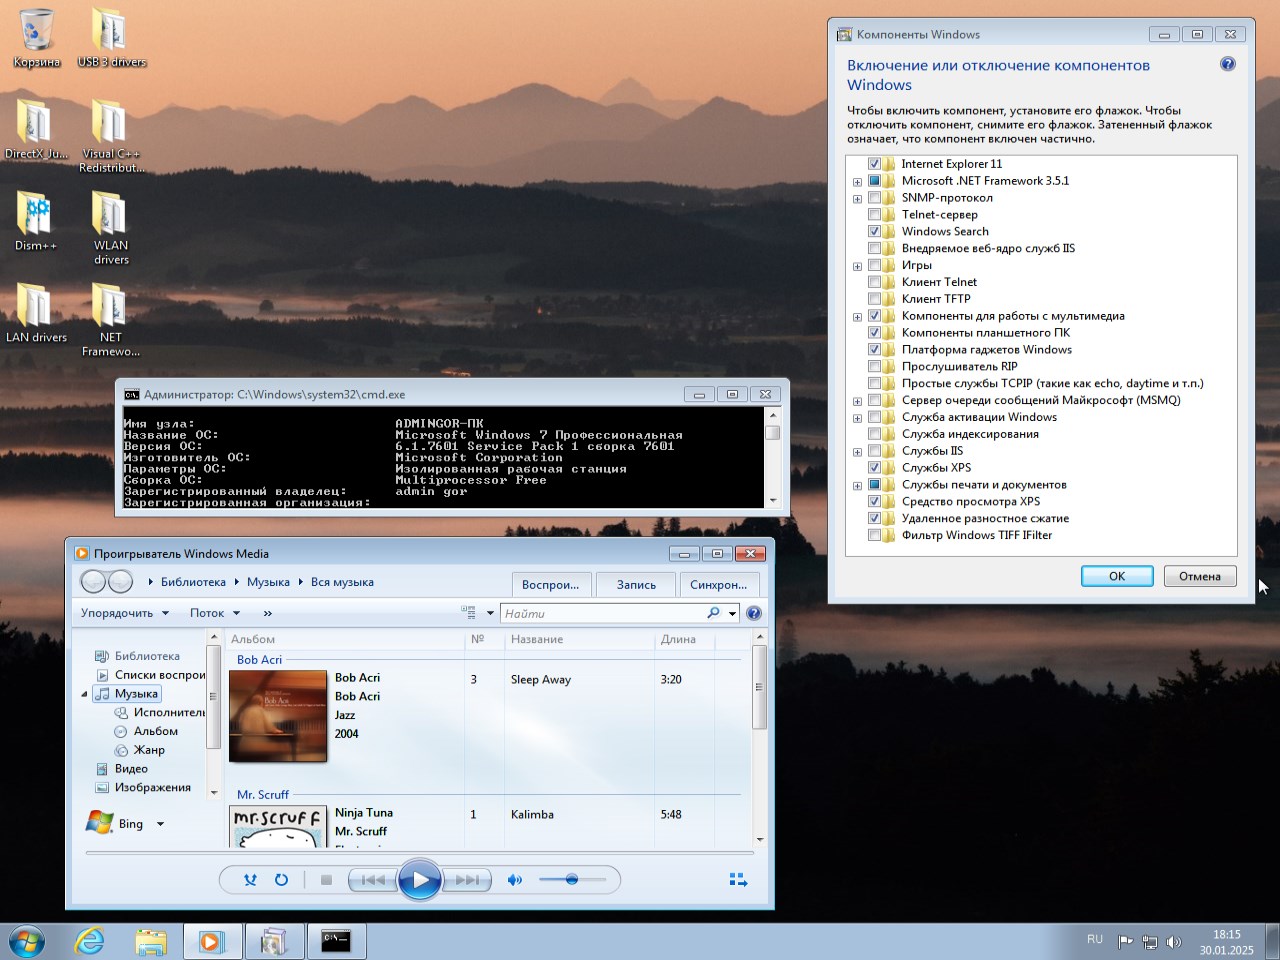The height and width of the screenshot is (960, 1280).
Task: Switch to the Запись tab
Action: pos(636,584)
